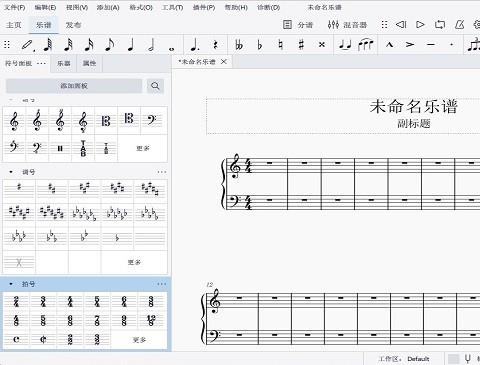This screenshot has height=365, width=480.
Task: Open the 编辑(E) menu
Action: coord(45,7)
